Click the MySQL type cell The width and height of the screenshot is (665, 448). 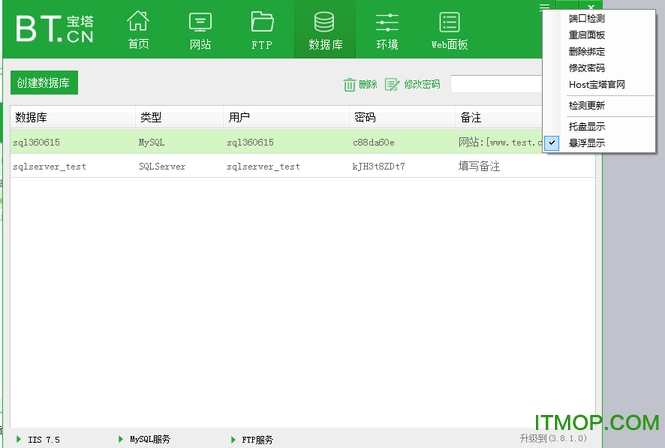151,143
